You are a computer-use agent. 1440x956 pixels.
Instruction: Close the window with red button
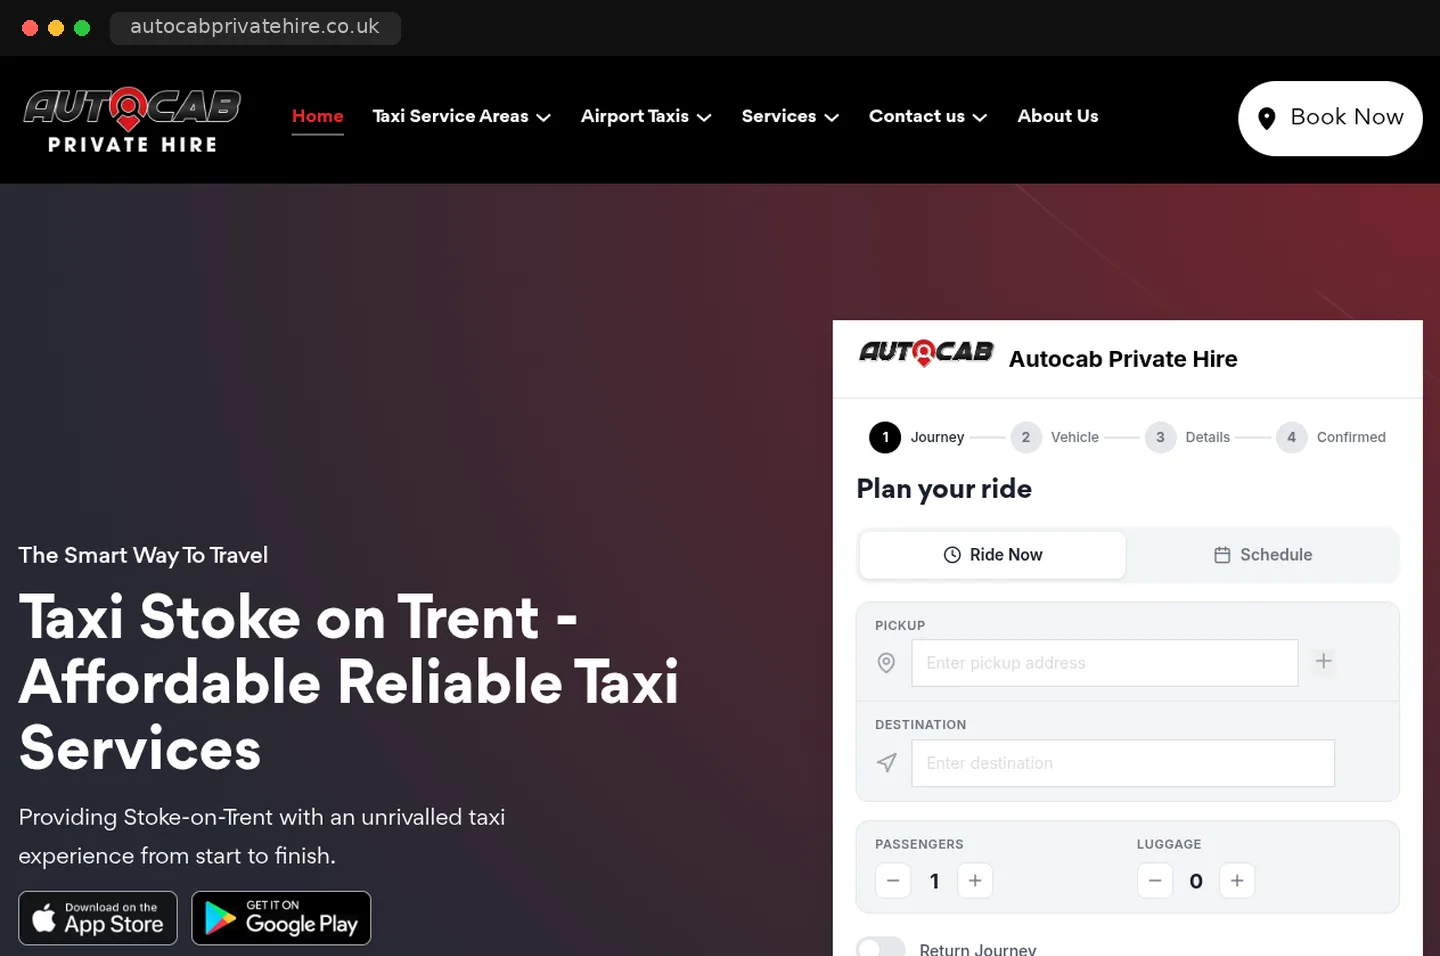[x=30, y=28]
